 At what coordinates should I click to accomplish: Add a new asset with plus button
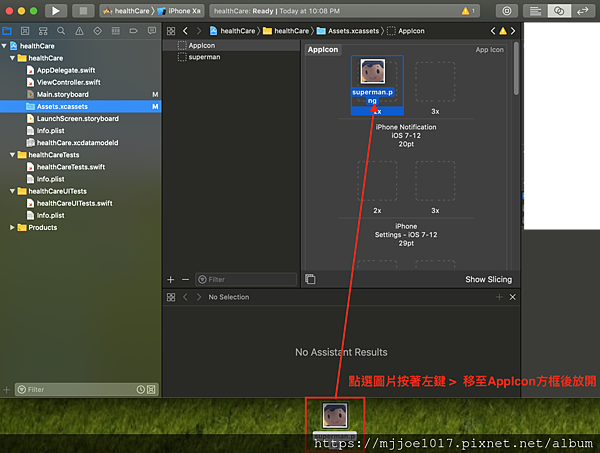point(171,280)
